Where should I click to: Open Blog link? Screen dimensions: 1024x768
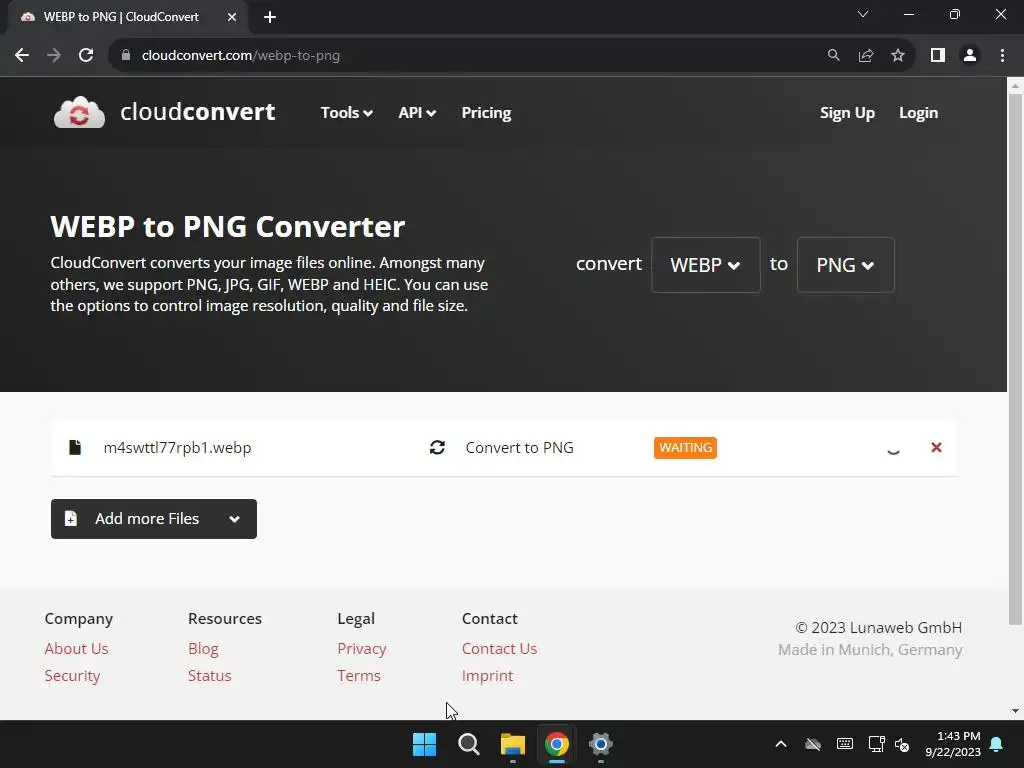203,648
